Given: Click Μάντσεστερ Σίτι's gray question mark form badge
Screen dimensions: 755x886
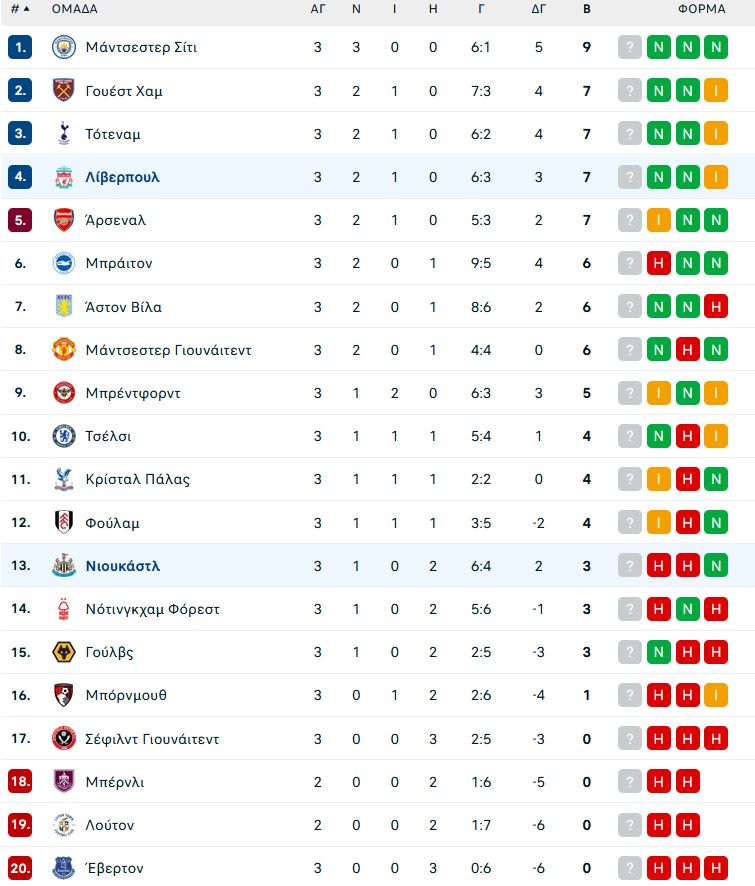Looking at the screenshot, I should [630, 47].
